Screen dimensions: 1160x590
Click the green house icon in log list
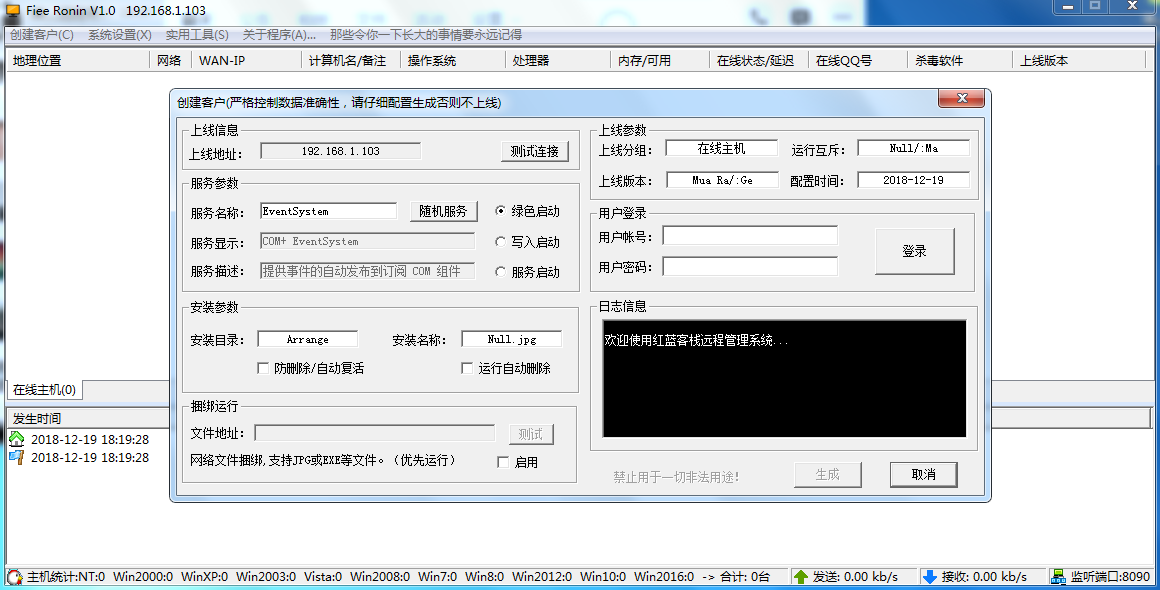16,439
